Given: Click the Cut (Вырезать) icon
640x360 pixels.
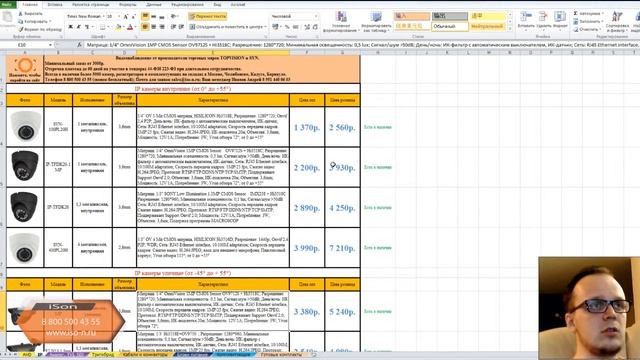Looking at the screenshot, I should [21, 13].
